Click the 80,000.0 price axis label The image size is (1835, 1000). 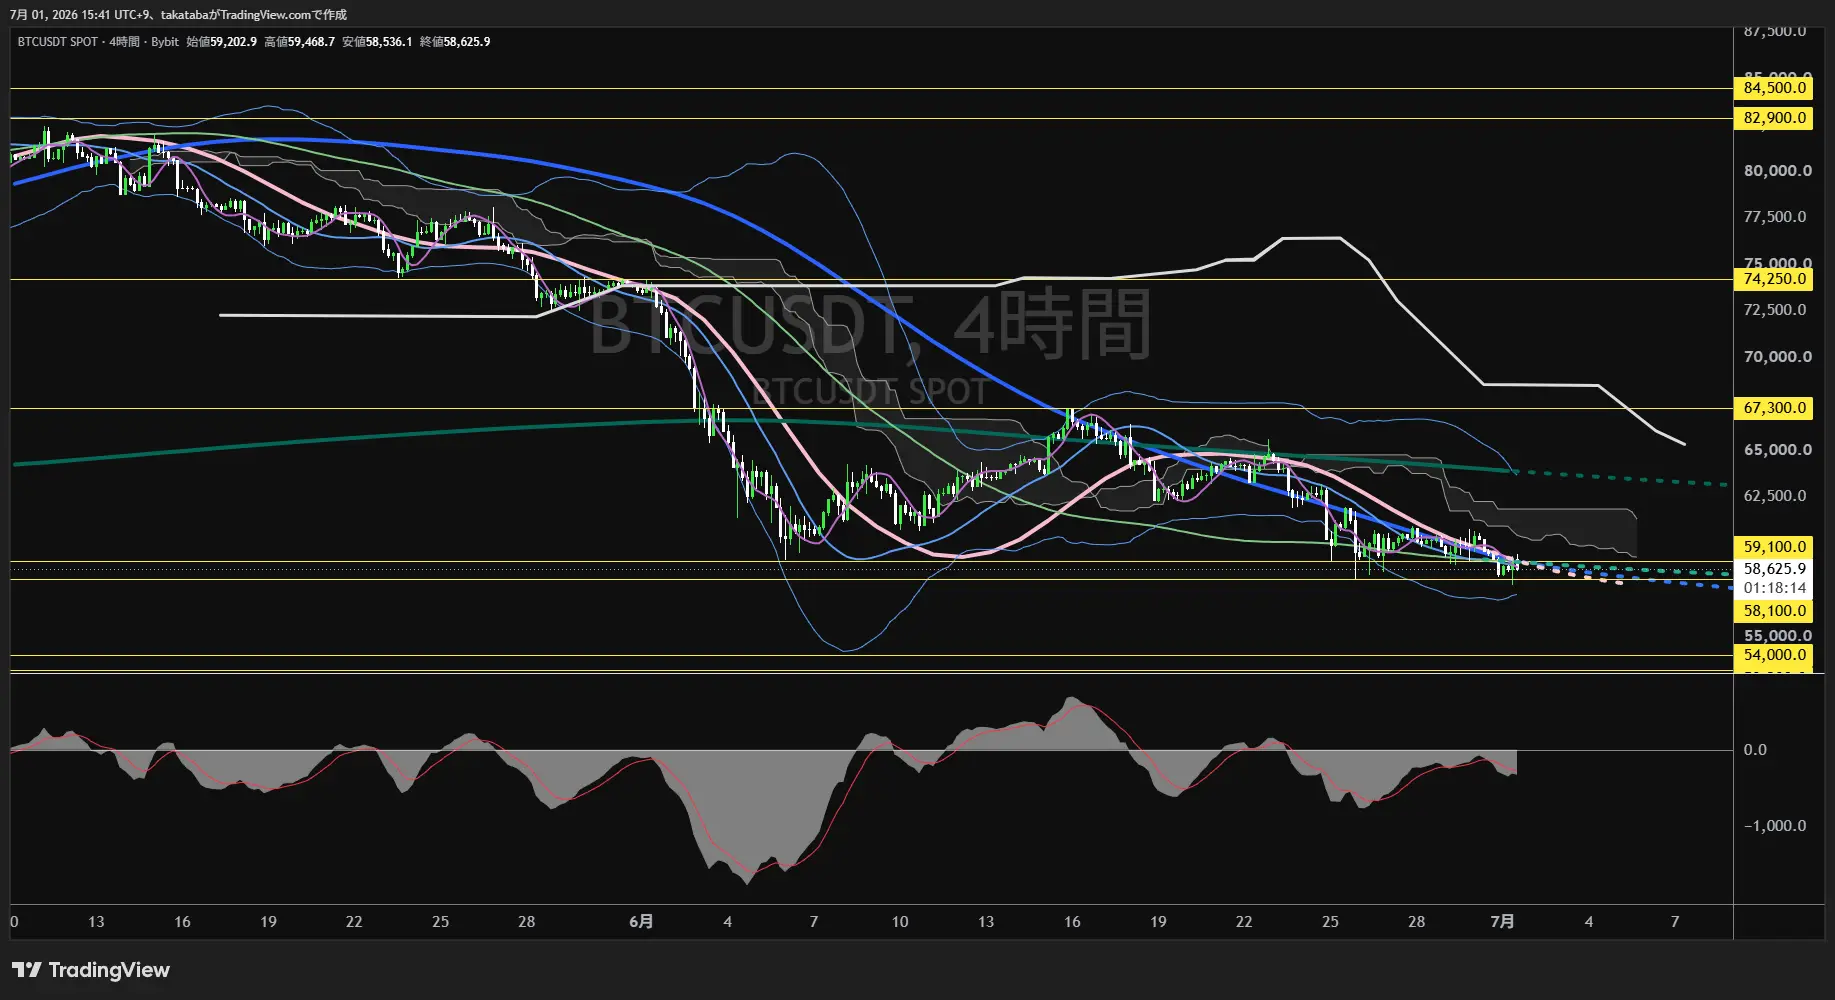point(1777,171)
